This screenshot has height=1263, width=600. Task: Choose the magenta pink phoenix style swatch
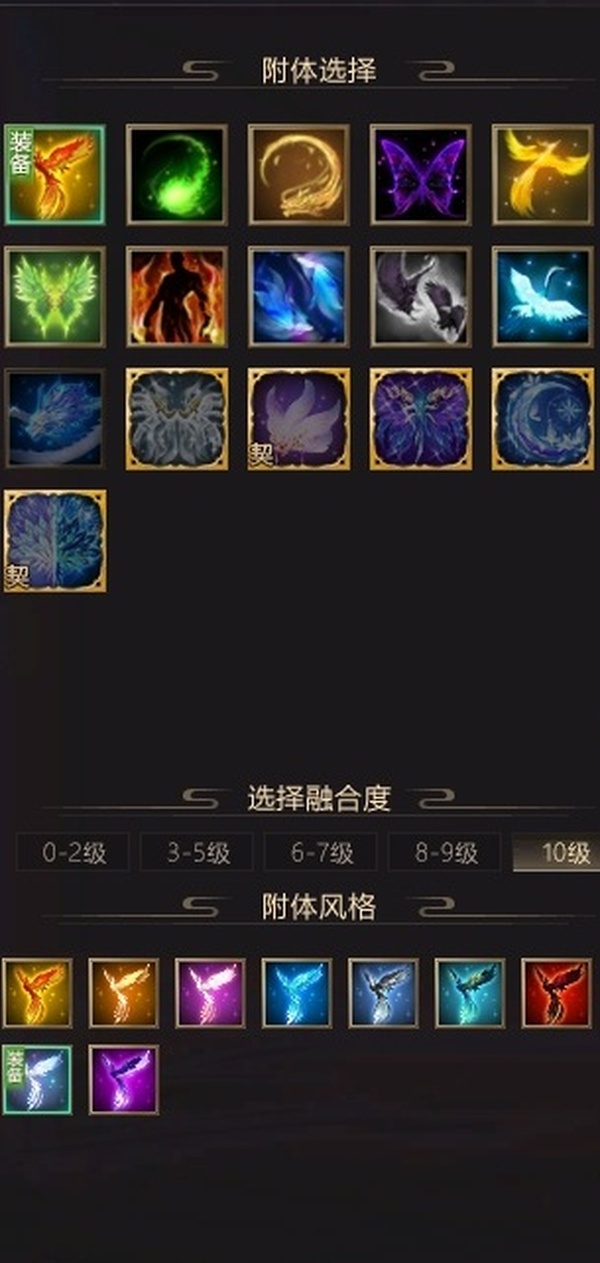[x=210, y=993]
